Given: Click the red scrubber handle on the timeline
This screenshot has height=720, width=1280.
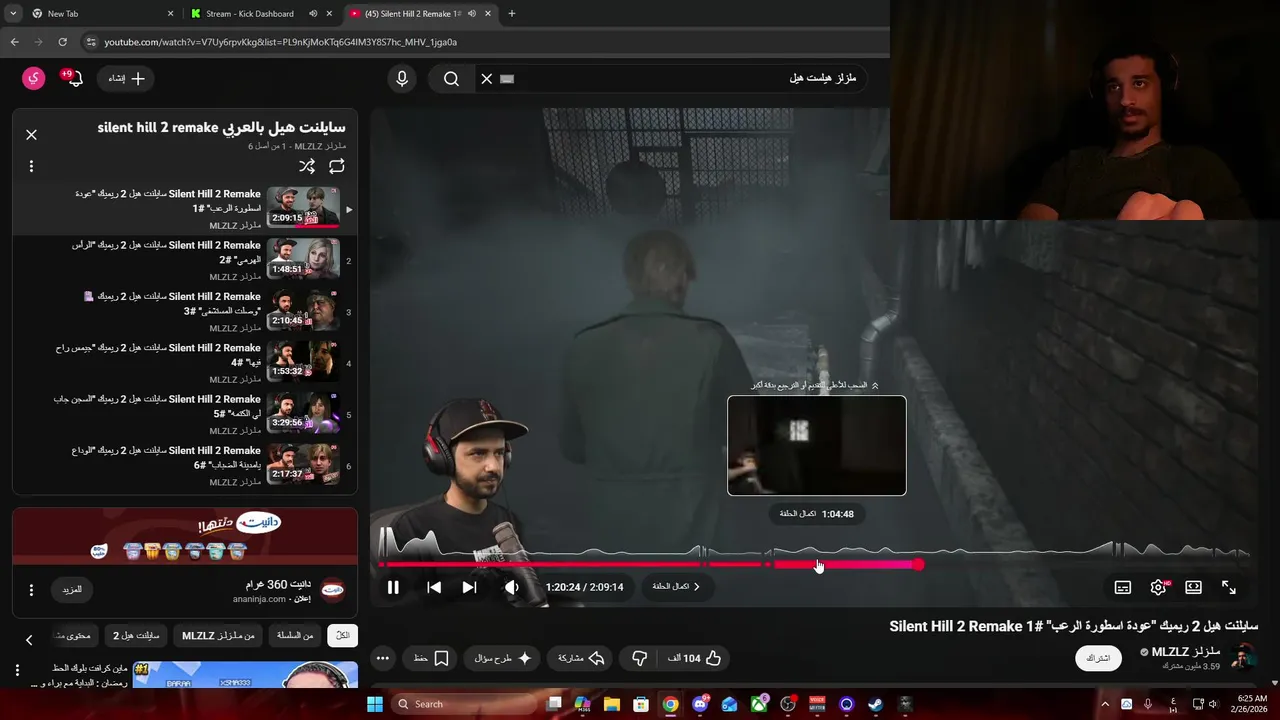Looking at the screenshot, I should coord(918,564).
